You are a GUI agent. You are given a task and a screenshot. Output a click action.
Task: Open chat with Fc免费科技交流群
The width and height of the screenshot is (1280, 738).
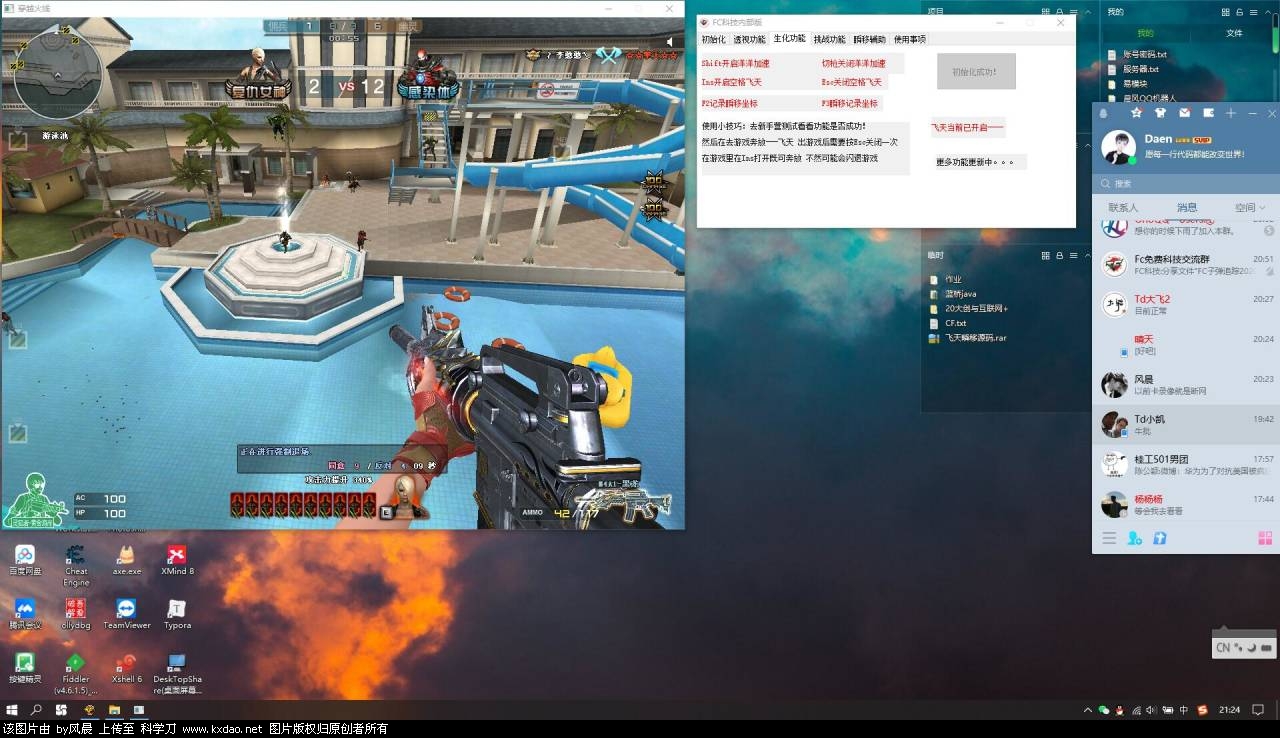point(1186,265)
